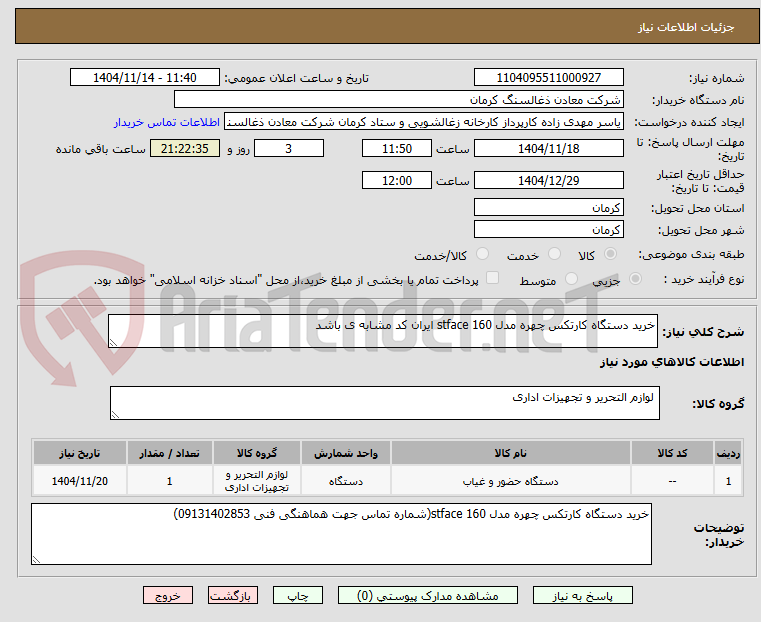Click the چاپ print button
The width and height of the screenshot is (761, 622).
coord(298,595)
